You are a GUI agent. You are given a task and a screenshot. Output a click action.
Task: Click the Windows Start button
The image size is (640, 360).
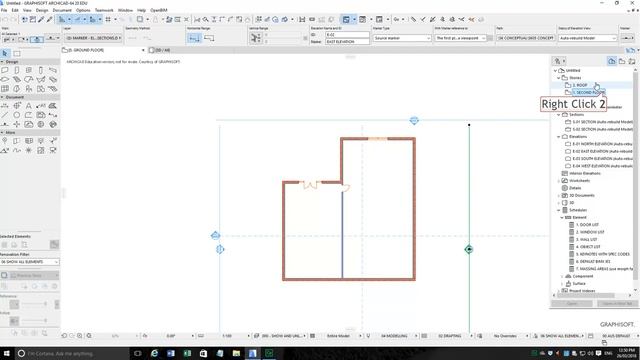7,353
